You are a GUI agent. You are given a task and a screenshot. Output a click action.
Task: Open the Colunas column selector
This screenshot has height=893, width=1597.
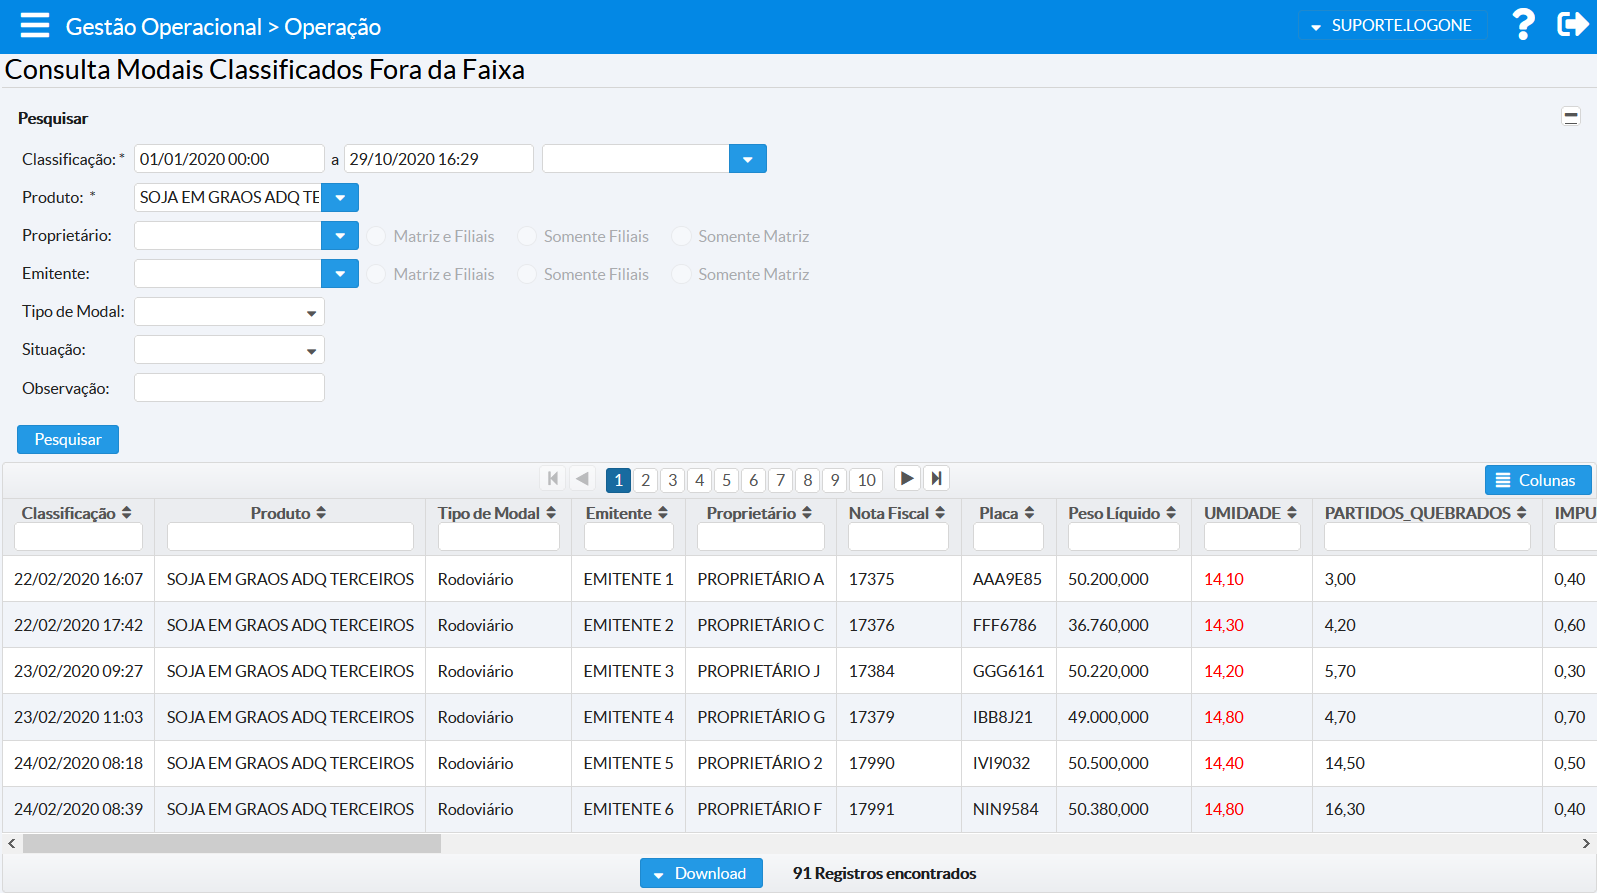(1537, 480)
